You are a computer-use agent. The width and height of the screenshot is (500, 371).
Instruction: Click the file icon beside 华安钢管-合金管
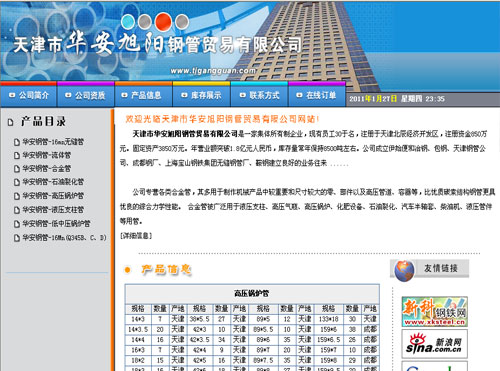(17, 169)
